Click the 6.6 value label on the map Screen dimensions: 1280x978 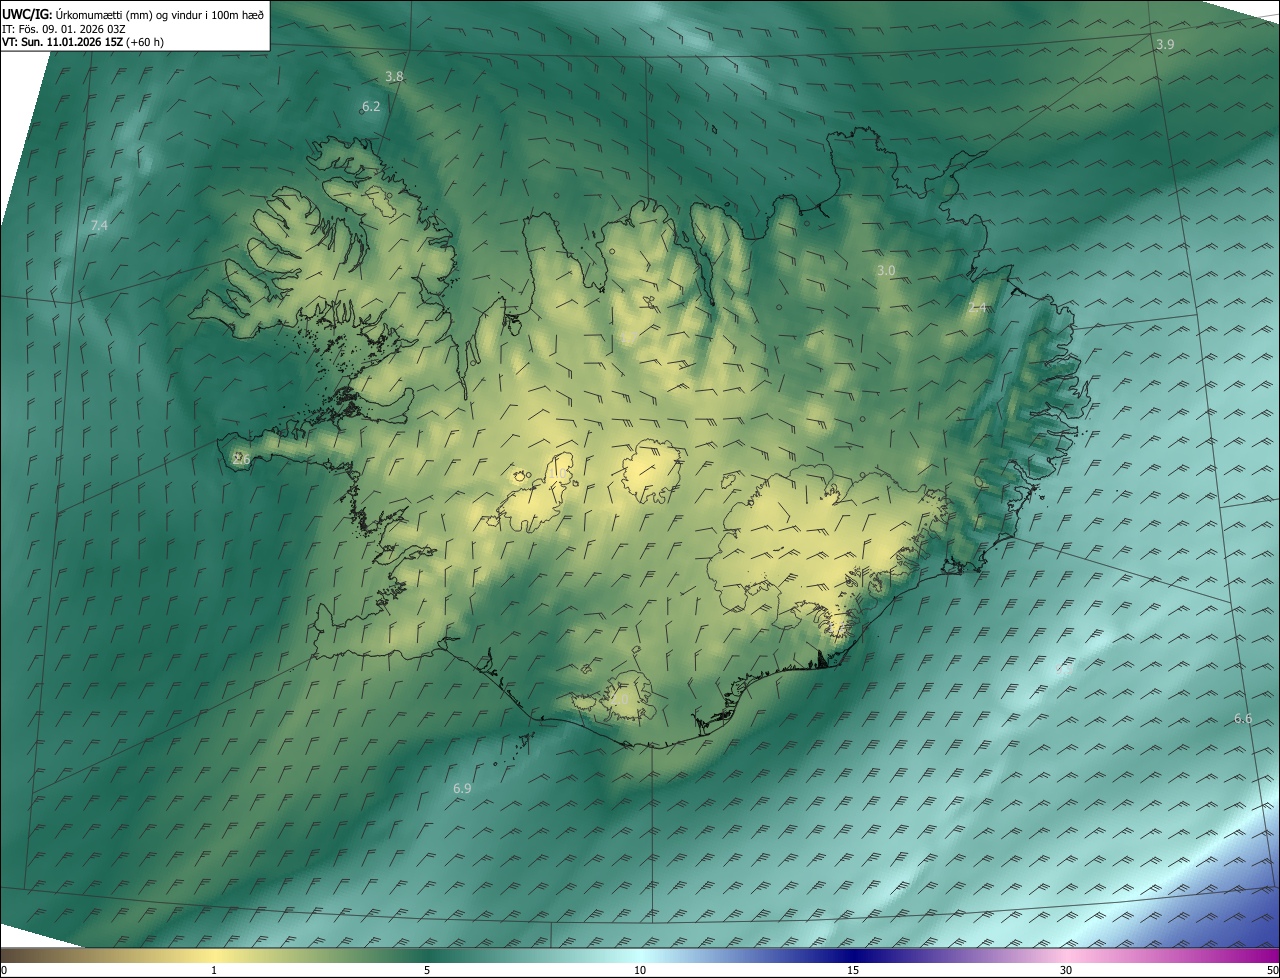[x=1243, y=719]
